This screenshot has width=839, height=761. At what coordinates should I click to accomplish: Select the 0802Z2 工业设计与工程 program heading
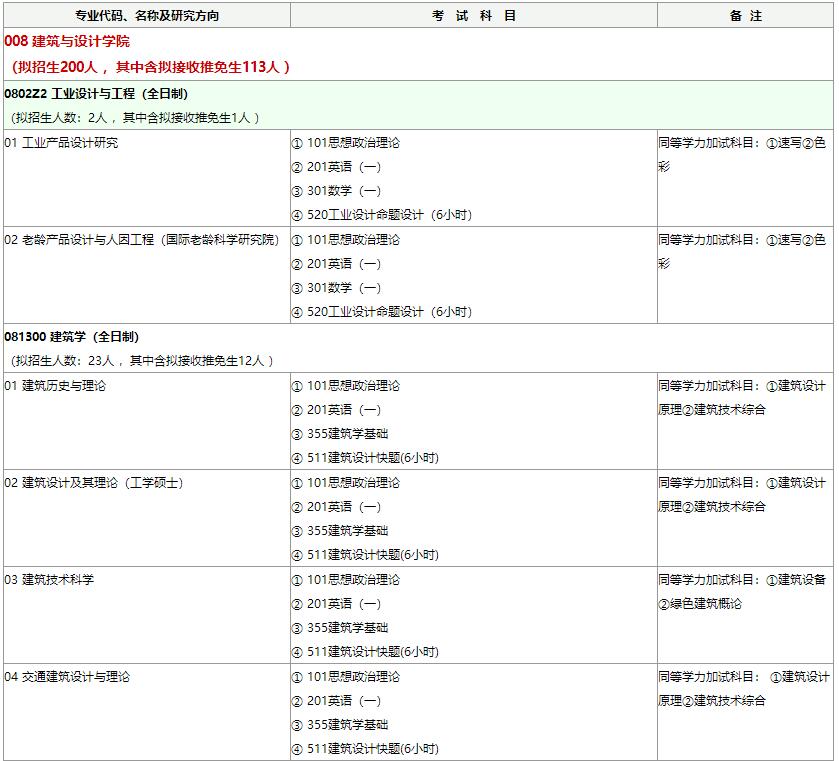[x=96, y=94]
